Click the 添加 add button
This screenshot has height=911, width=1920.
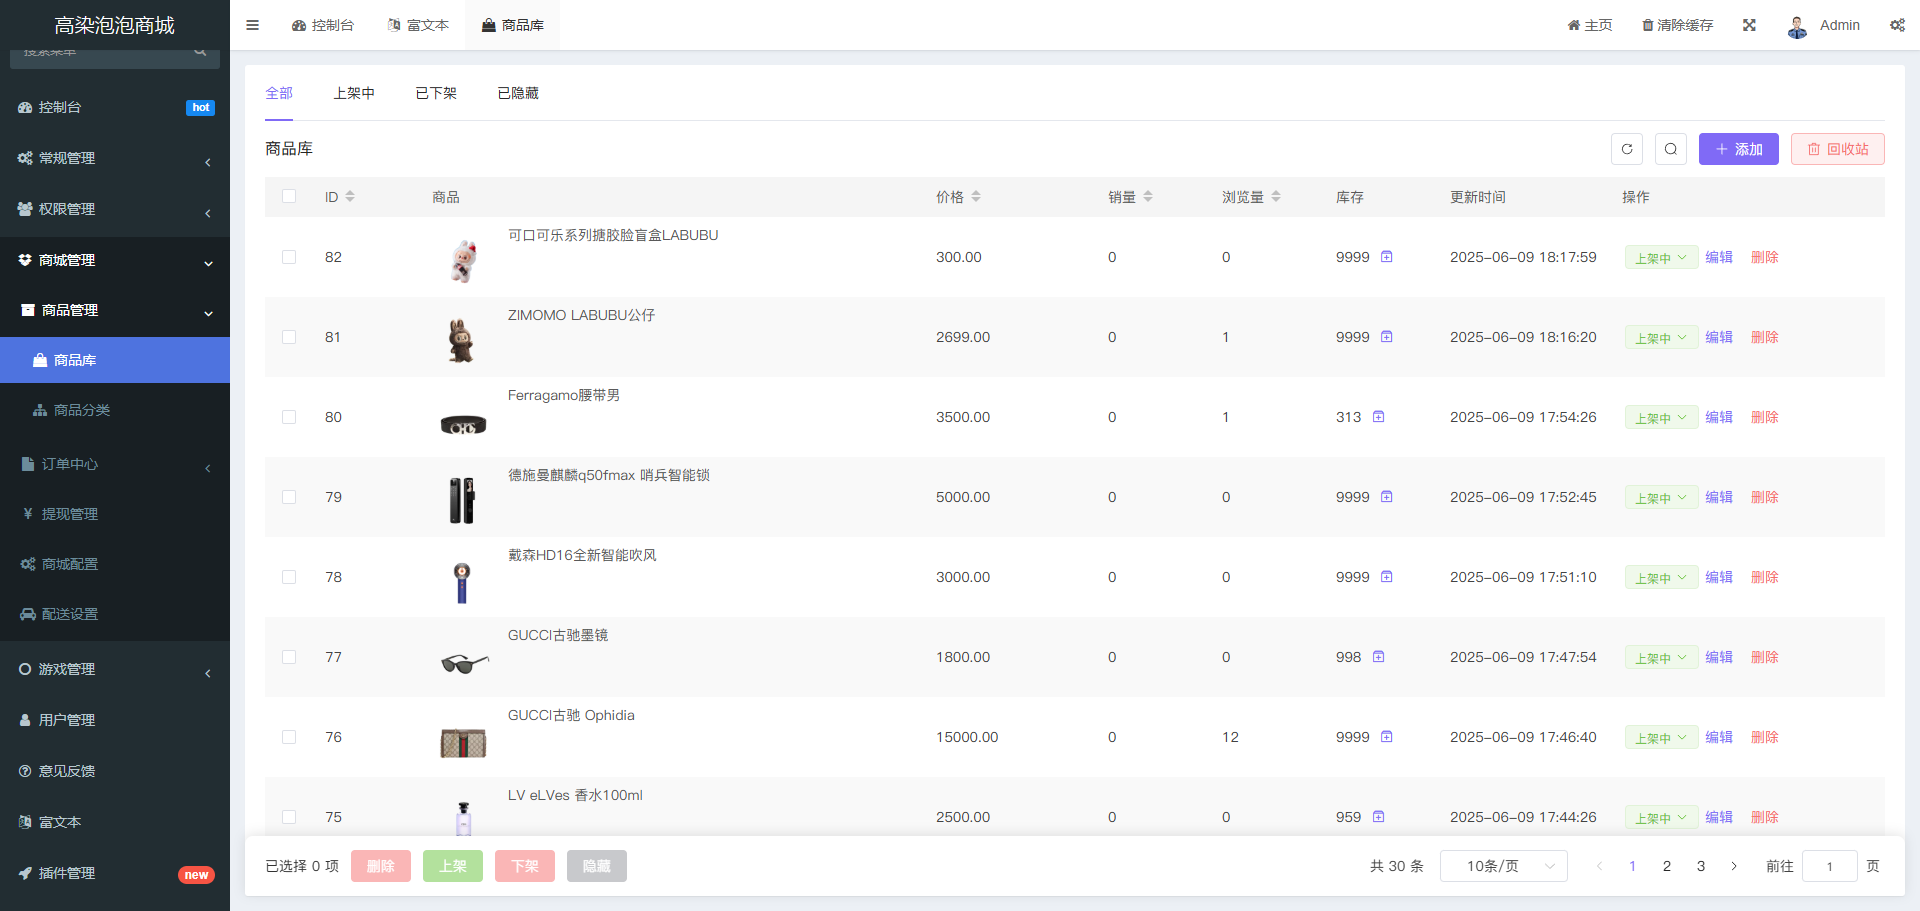pyautogui.click(x=1739, y=149)
